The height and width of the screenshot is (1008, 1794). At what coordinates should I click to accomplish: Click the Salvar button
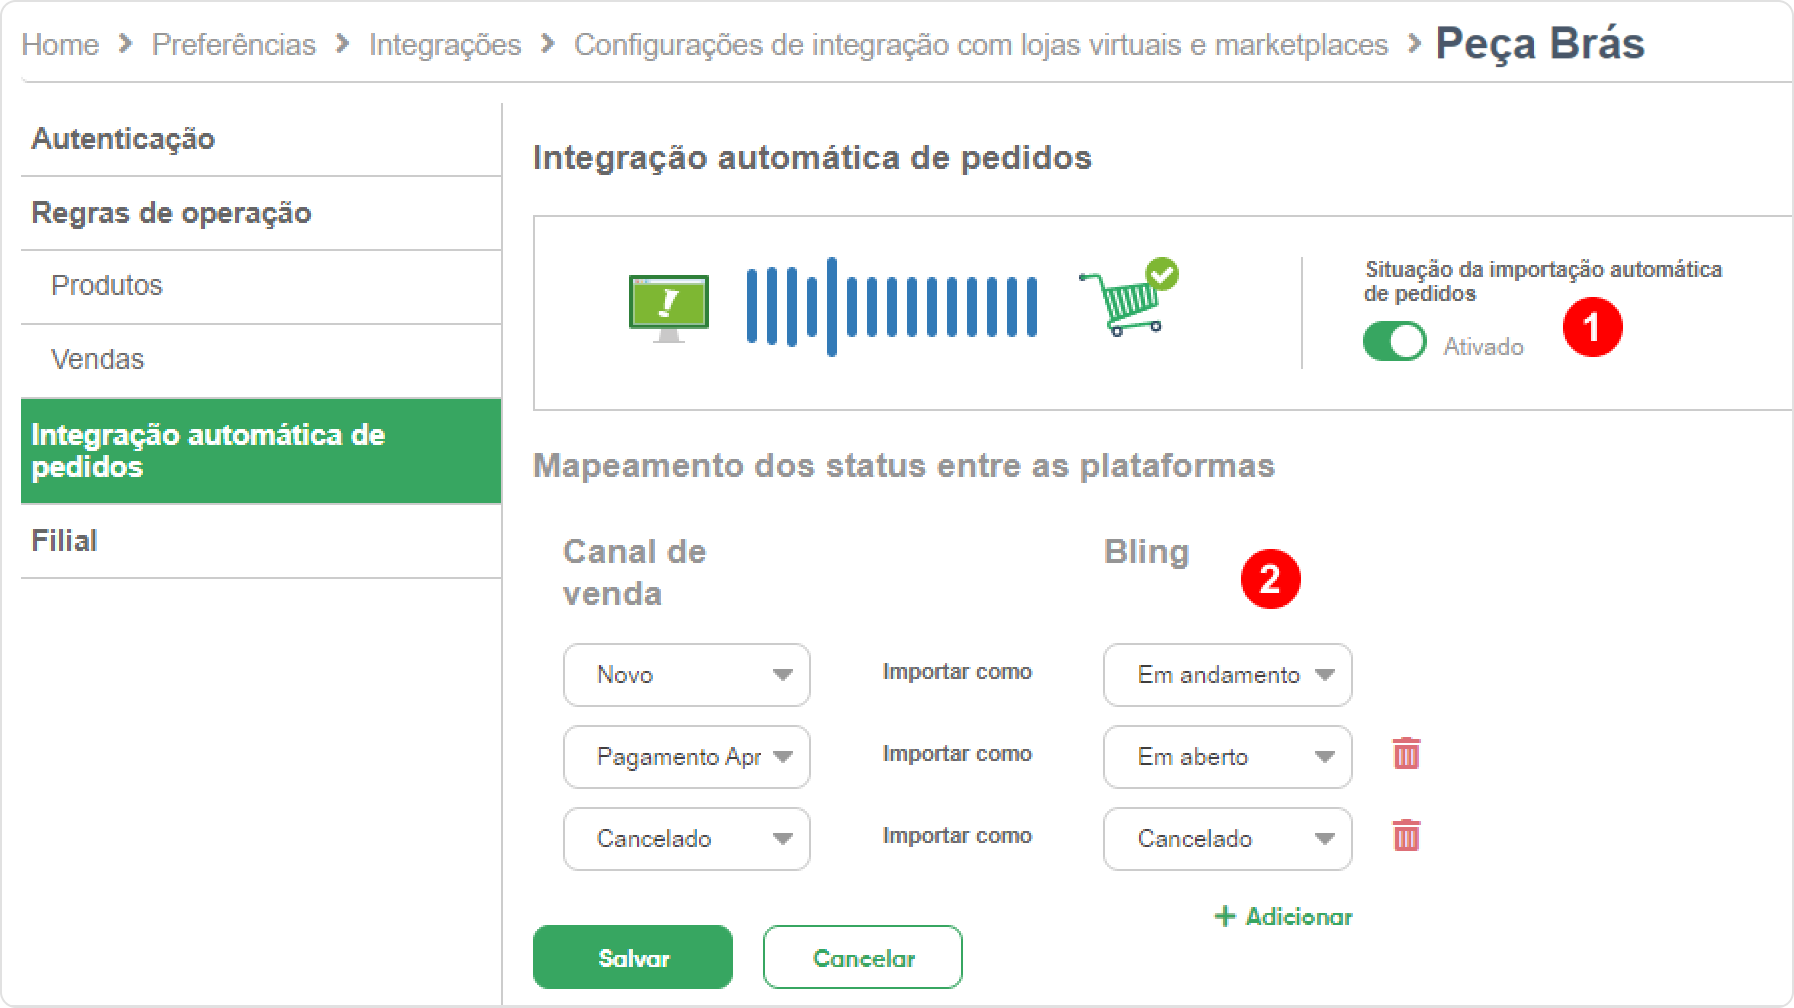pos(633,957)
